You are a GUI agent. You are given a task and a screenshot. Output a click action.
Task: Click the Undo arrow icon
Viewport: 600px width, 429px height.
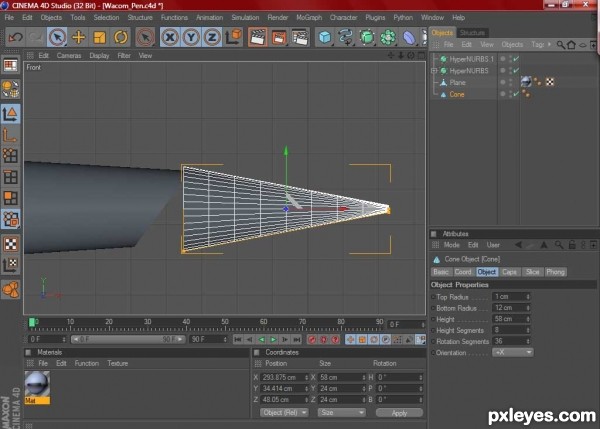point(16,37)
